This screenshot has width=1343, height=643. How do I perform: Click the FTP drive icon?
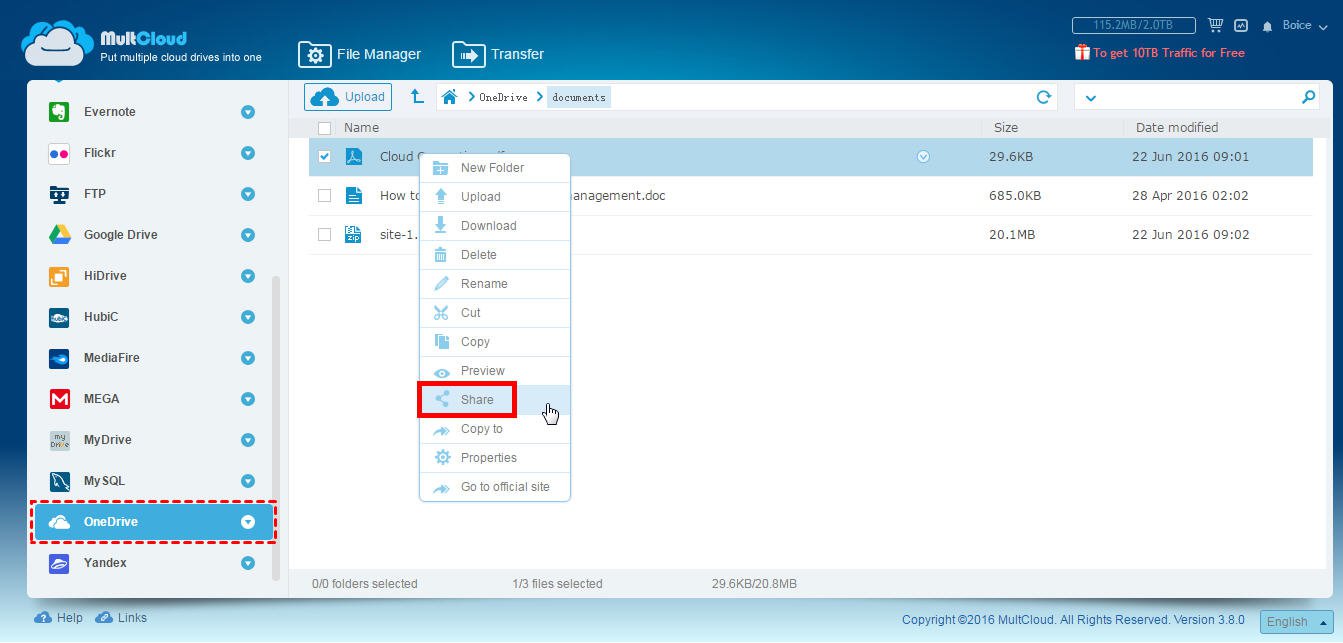tap(59, 194)
